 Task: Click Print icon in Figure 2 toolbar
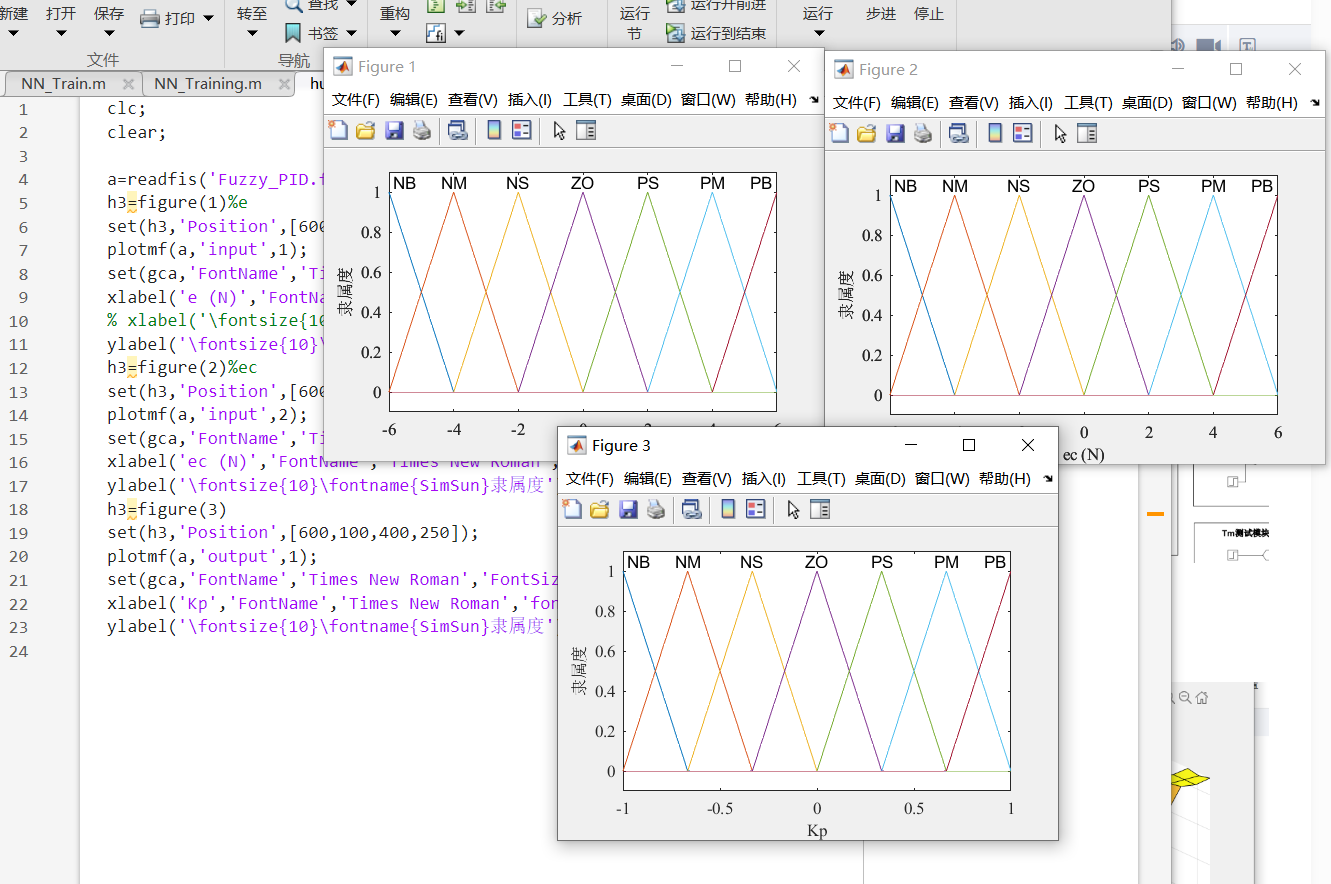922,134
